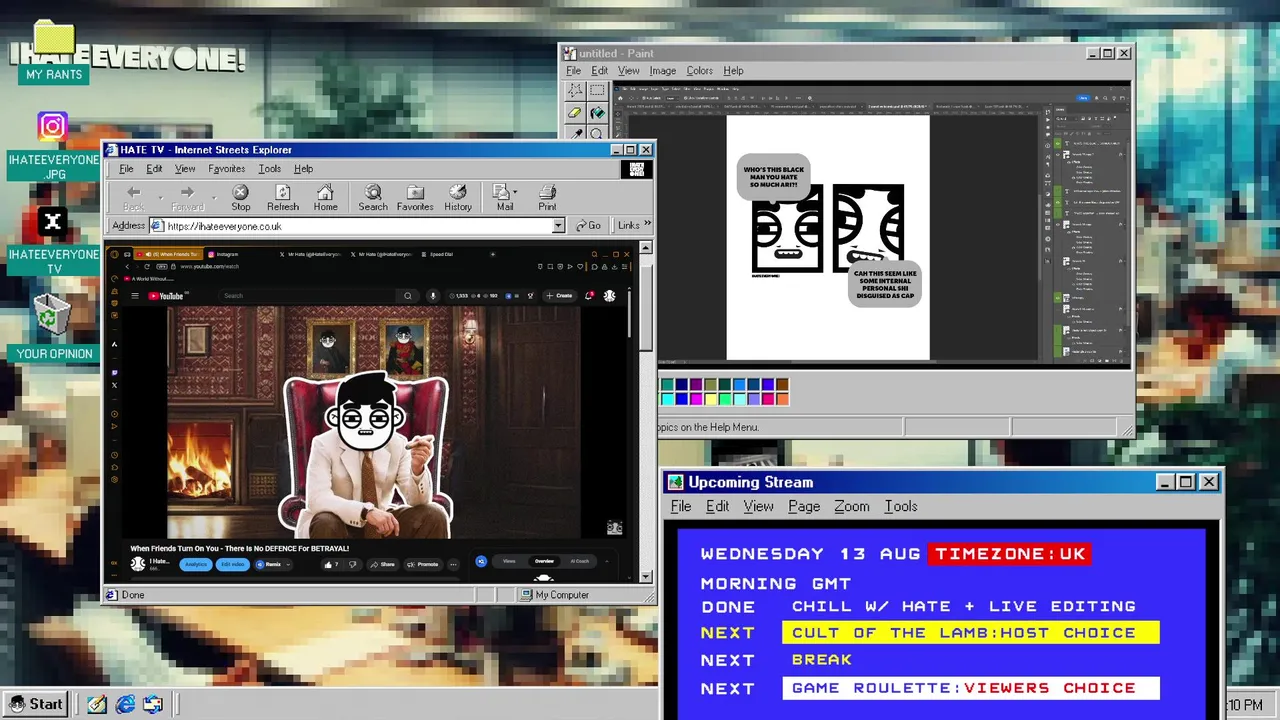Open the YouTube account avatar

click(610, 296)
